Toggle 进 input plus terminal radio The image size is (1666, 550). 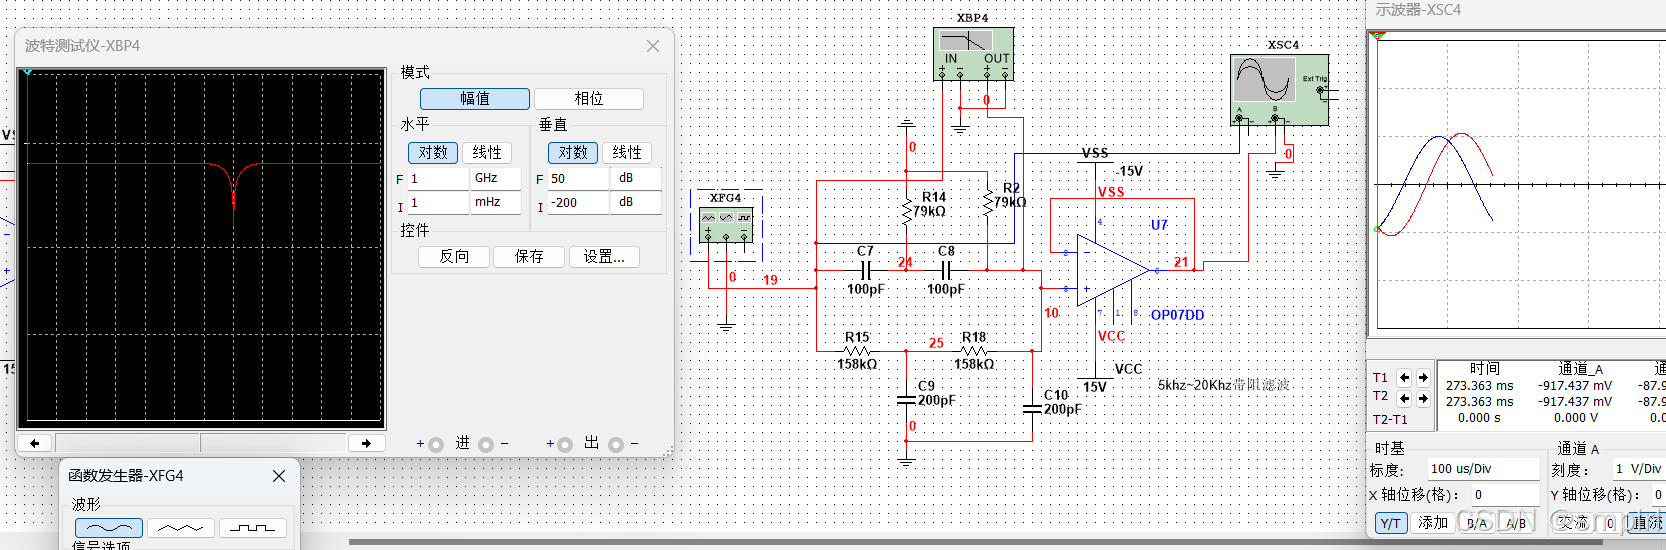[x=436, y=445]
